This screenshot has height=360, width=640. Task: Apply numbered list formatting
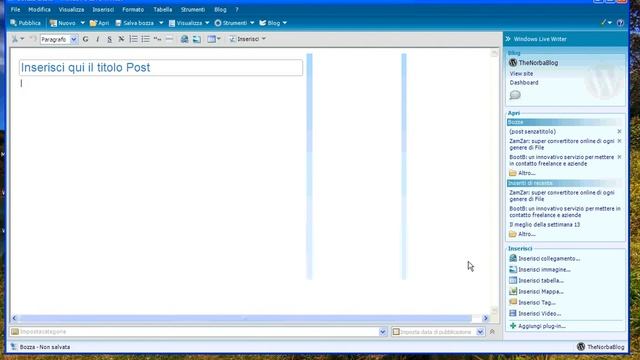[x=133, y=39]
